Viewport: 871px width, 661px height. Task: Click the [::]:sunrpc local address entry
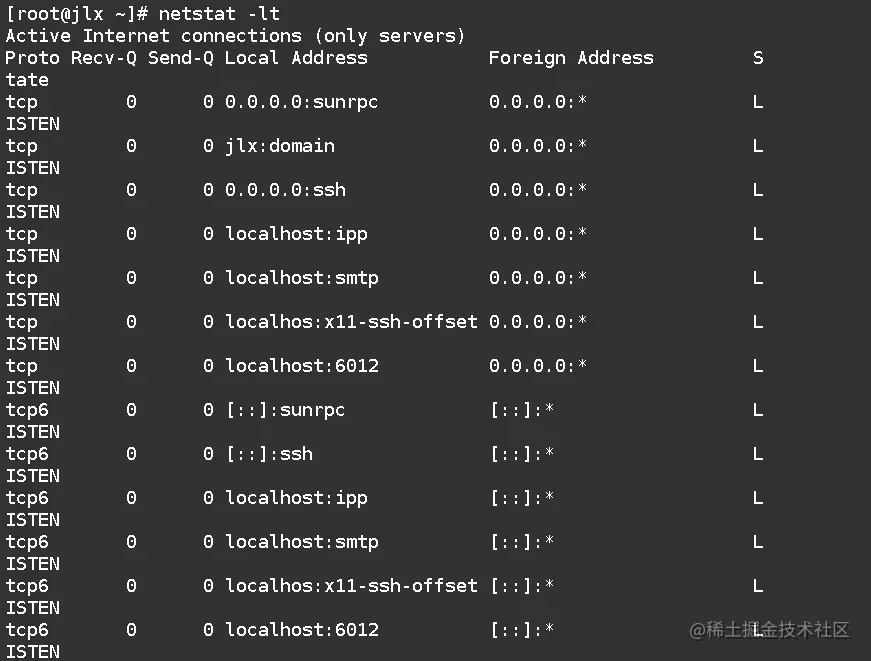(x=285, y=410)
